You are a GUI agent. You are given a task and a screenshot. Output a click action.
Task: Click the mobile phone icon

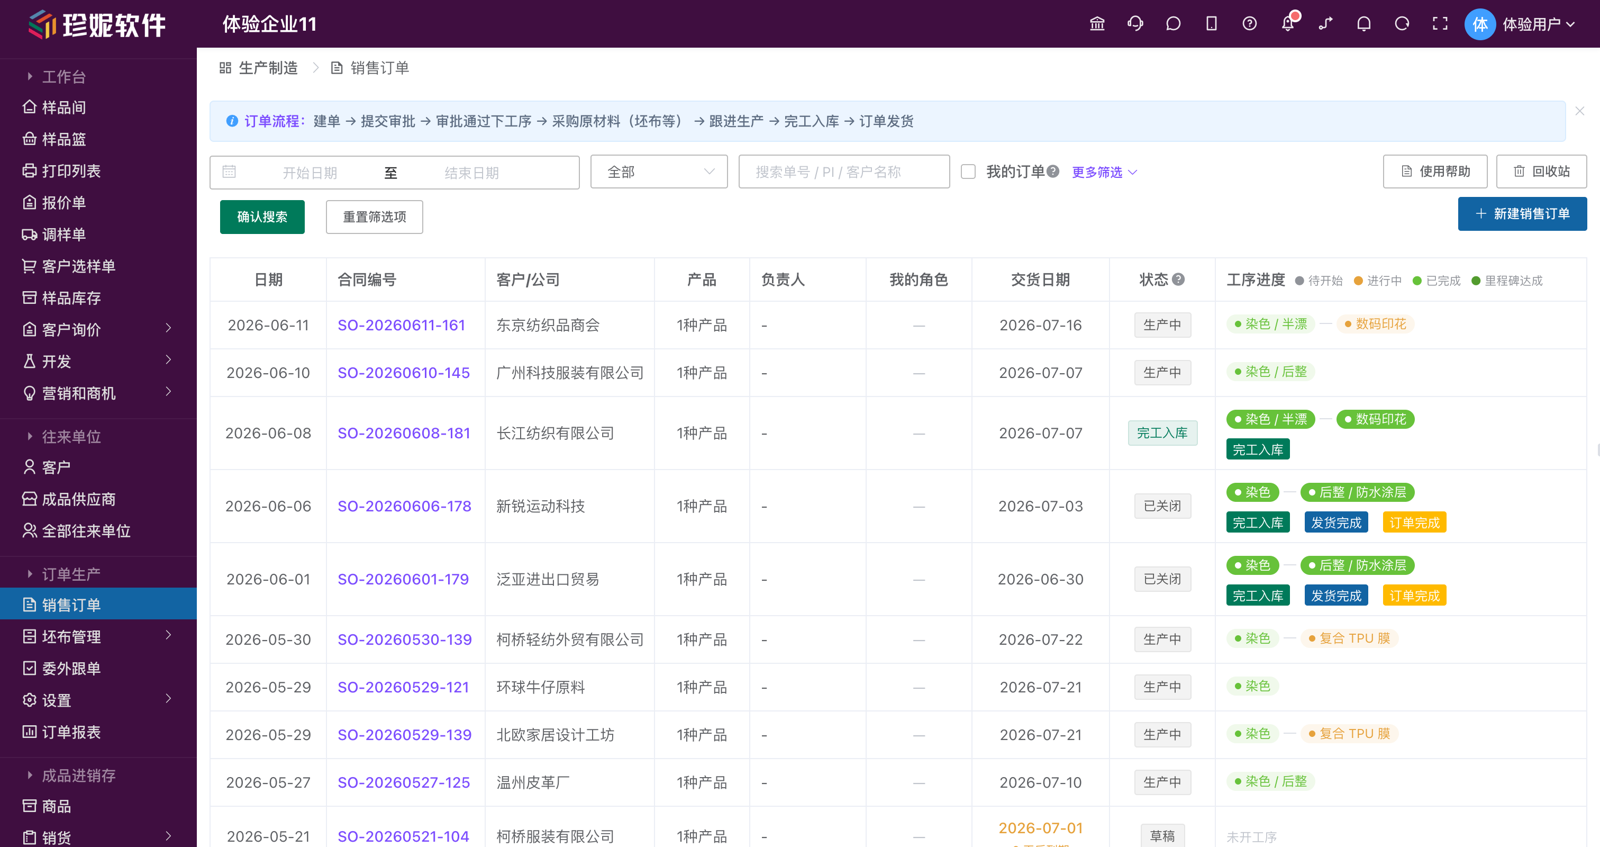(1211, 24)
